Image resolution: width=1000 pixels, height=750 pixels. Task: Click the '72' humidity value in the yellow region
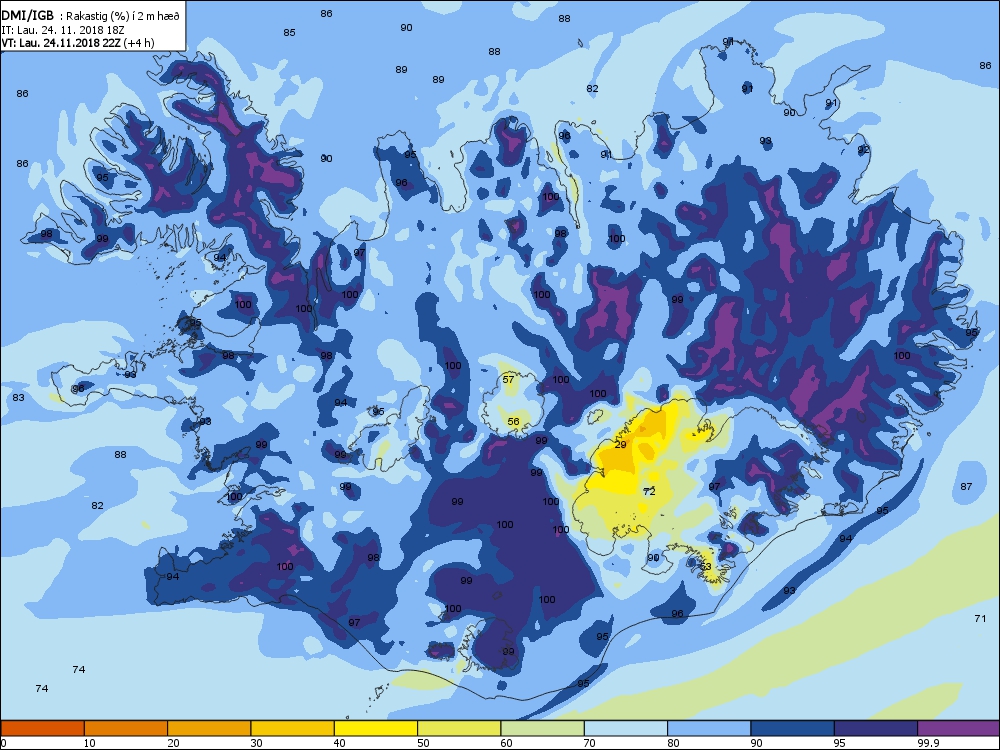[x=649, y=492]
